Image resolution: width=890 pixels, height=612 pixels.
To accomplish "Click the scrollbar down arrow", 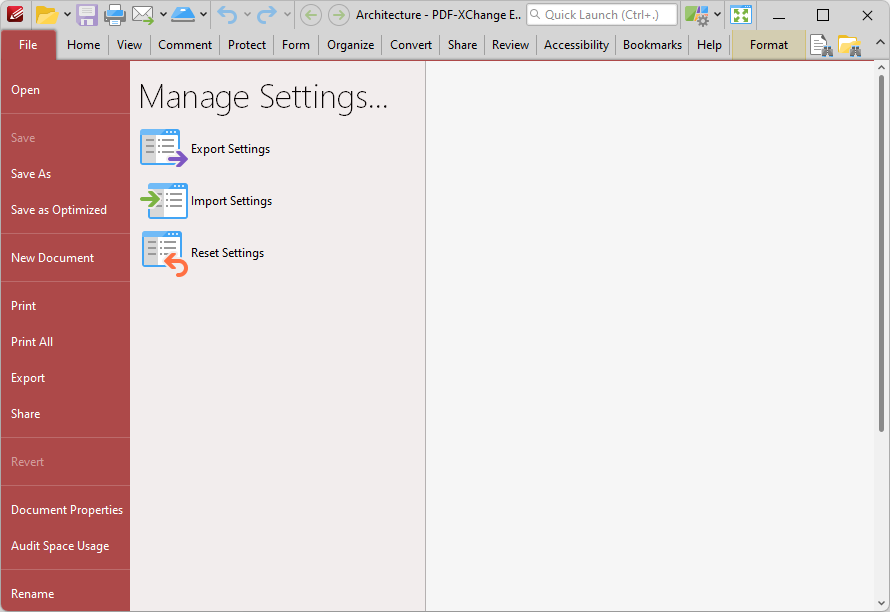I will click(x=881, y=603).
